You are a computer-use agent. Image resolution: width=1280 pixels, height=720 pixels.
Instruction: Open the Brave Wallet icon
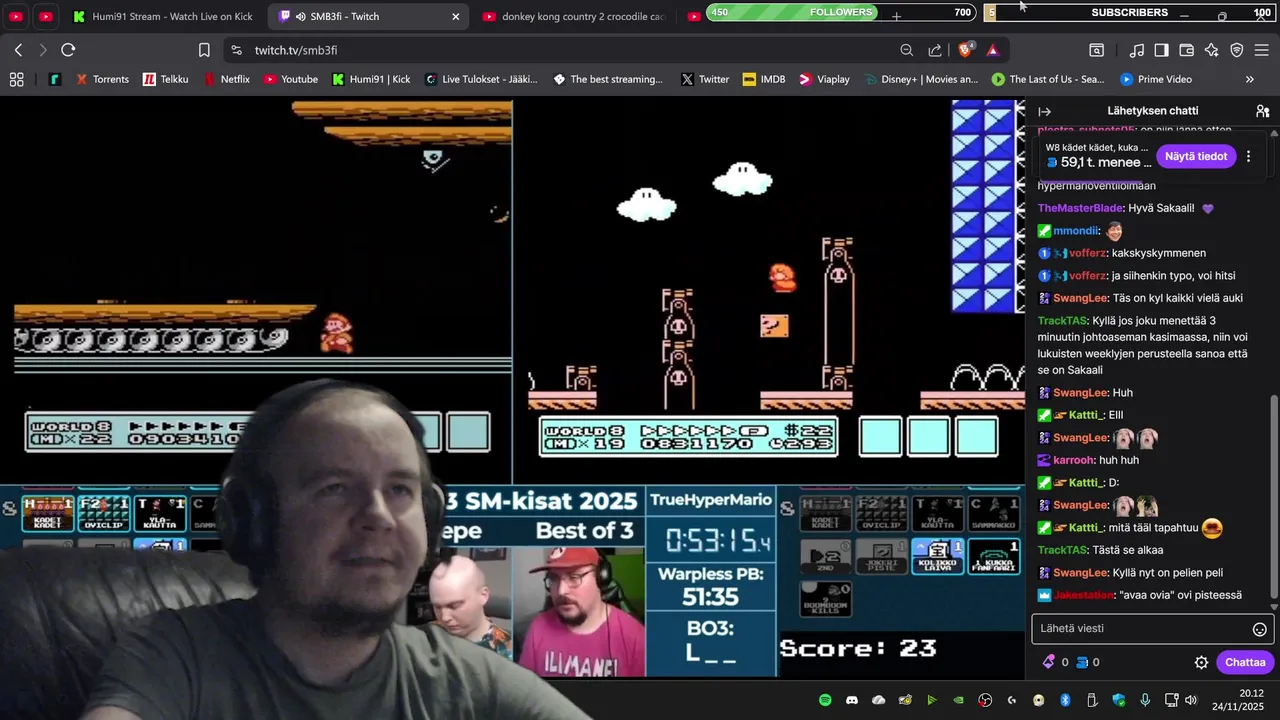click(1187, 50)
